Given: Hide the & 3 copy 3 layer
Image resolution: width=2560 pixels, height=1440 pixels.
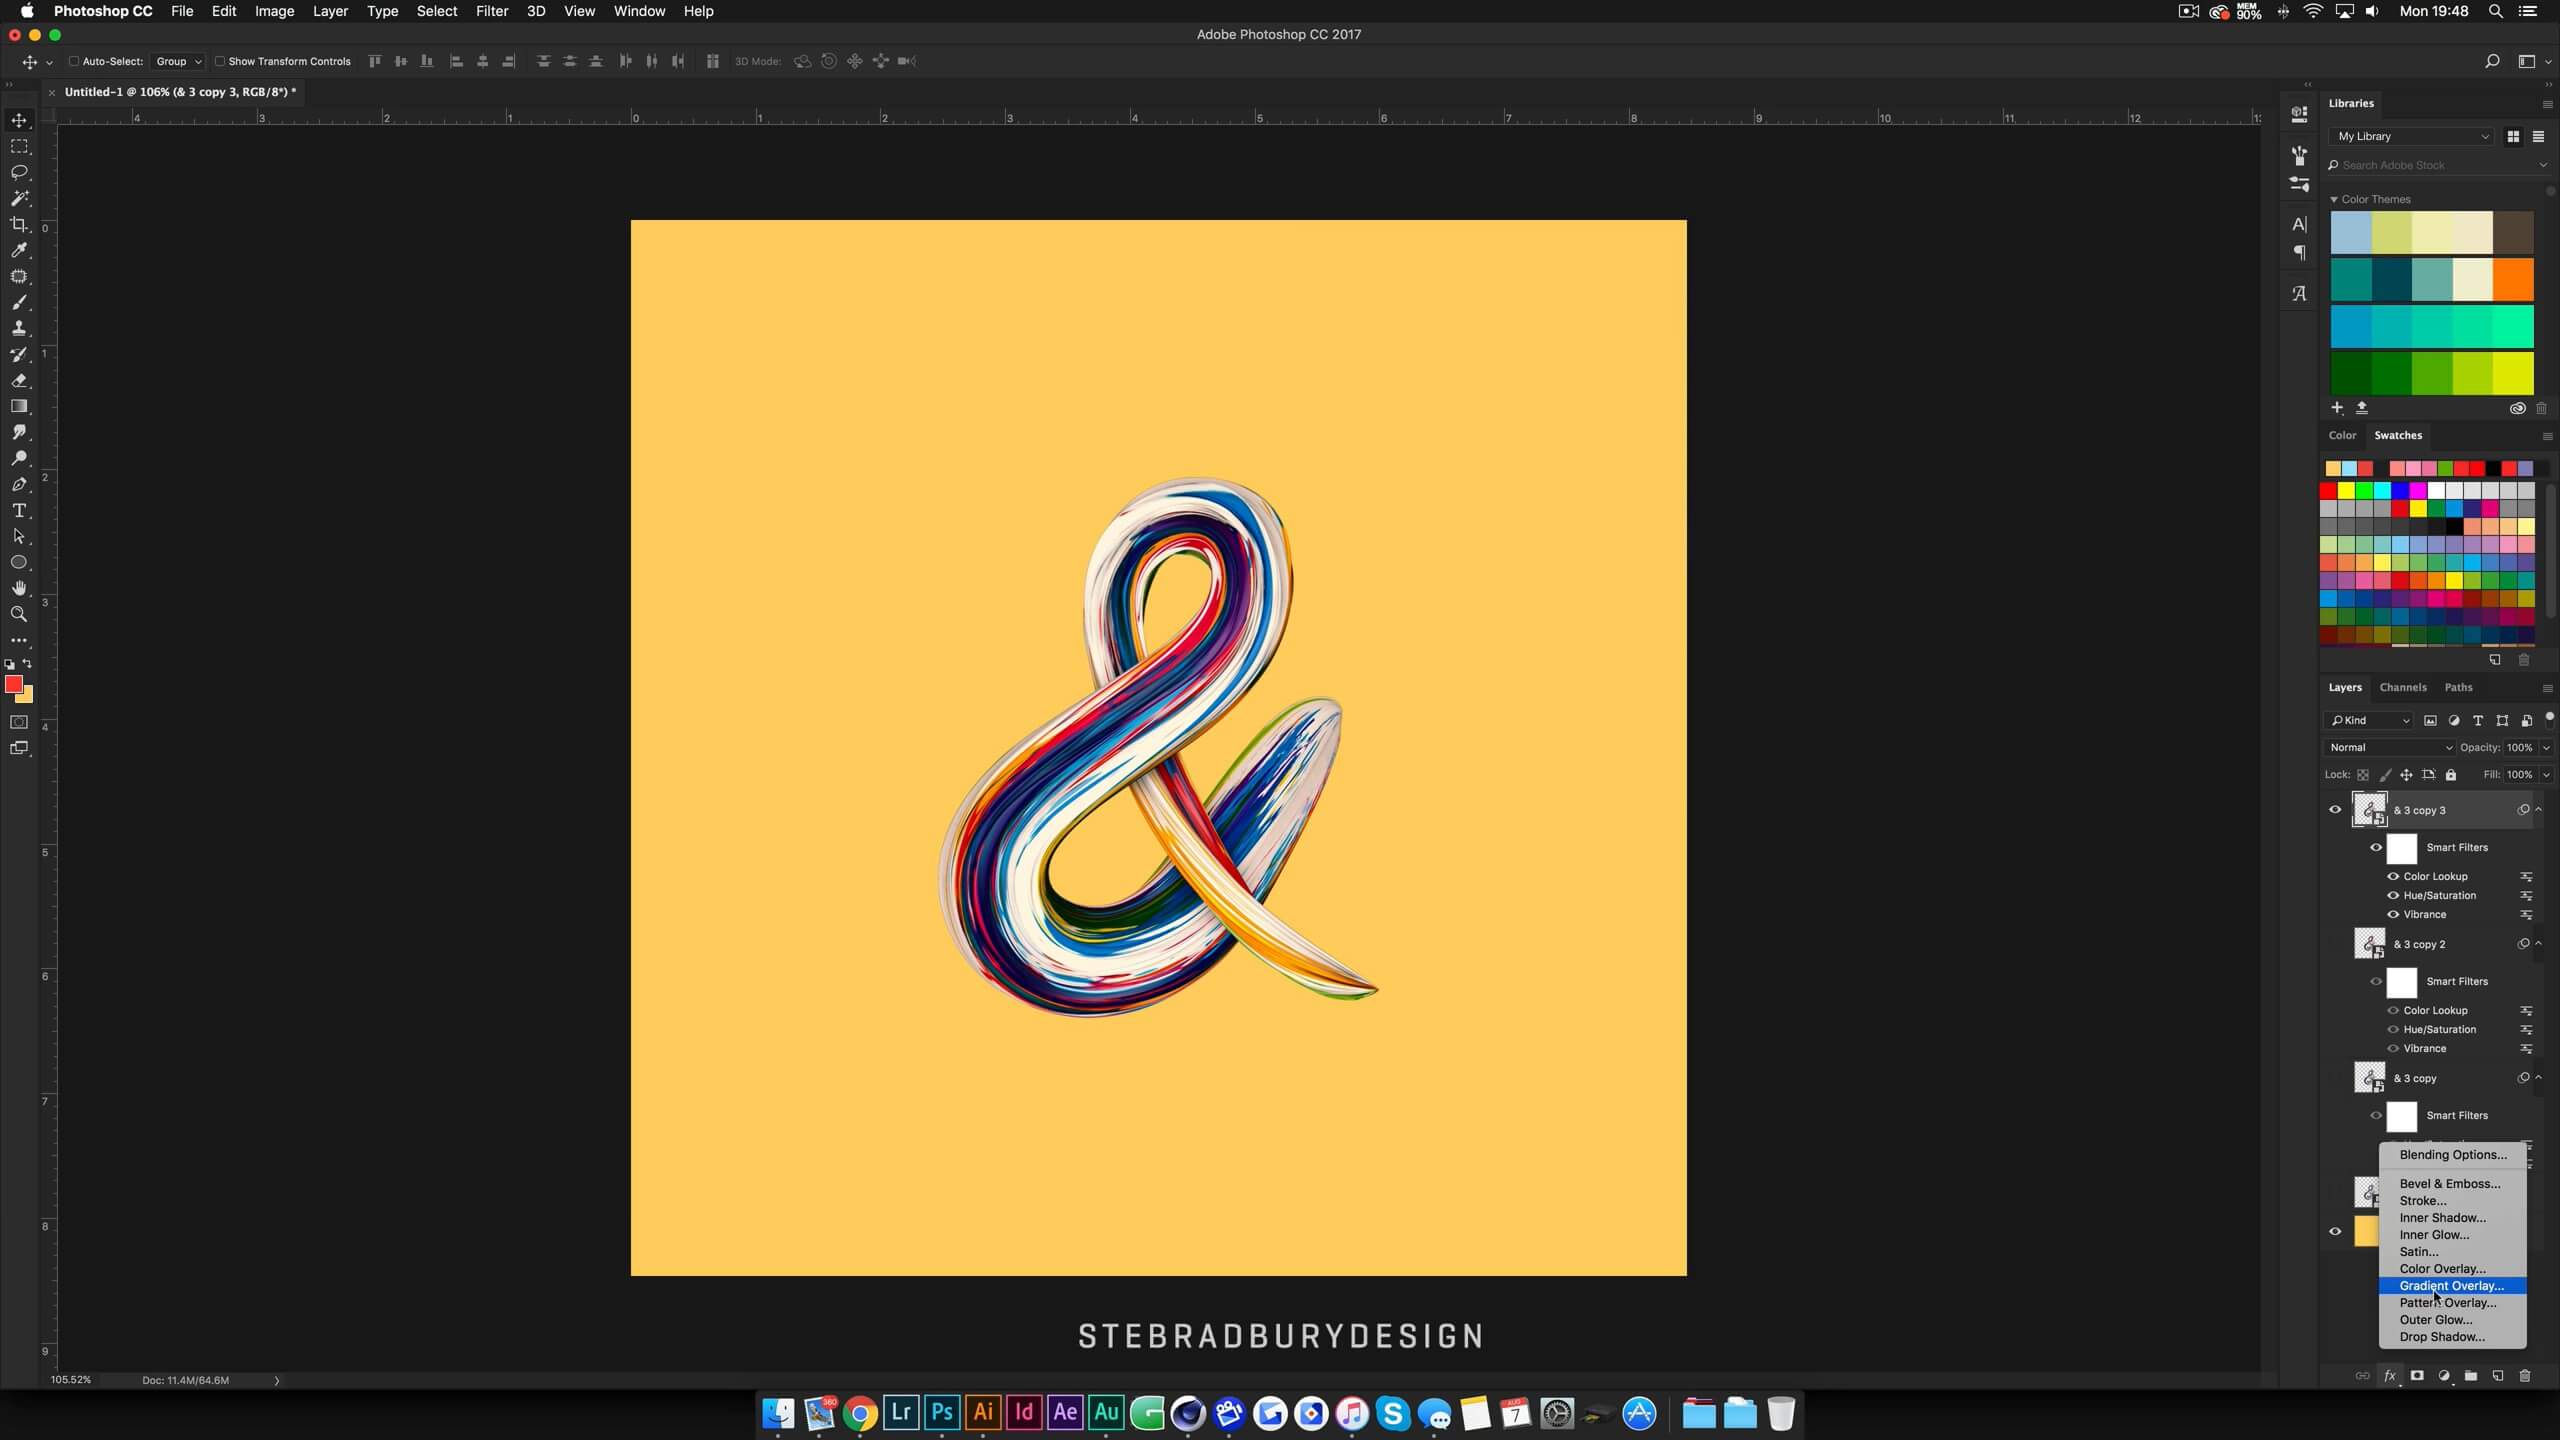Looking at the screenshot, I should (2335, 810).
